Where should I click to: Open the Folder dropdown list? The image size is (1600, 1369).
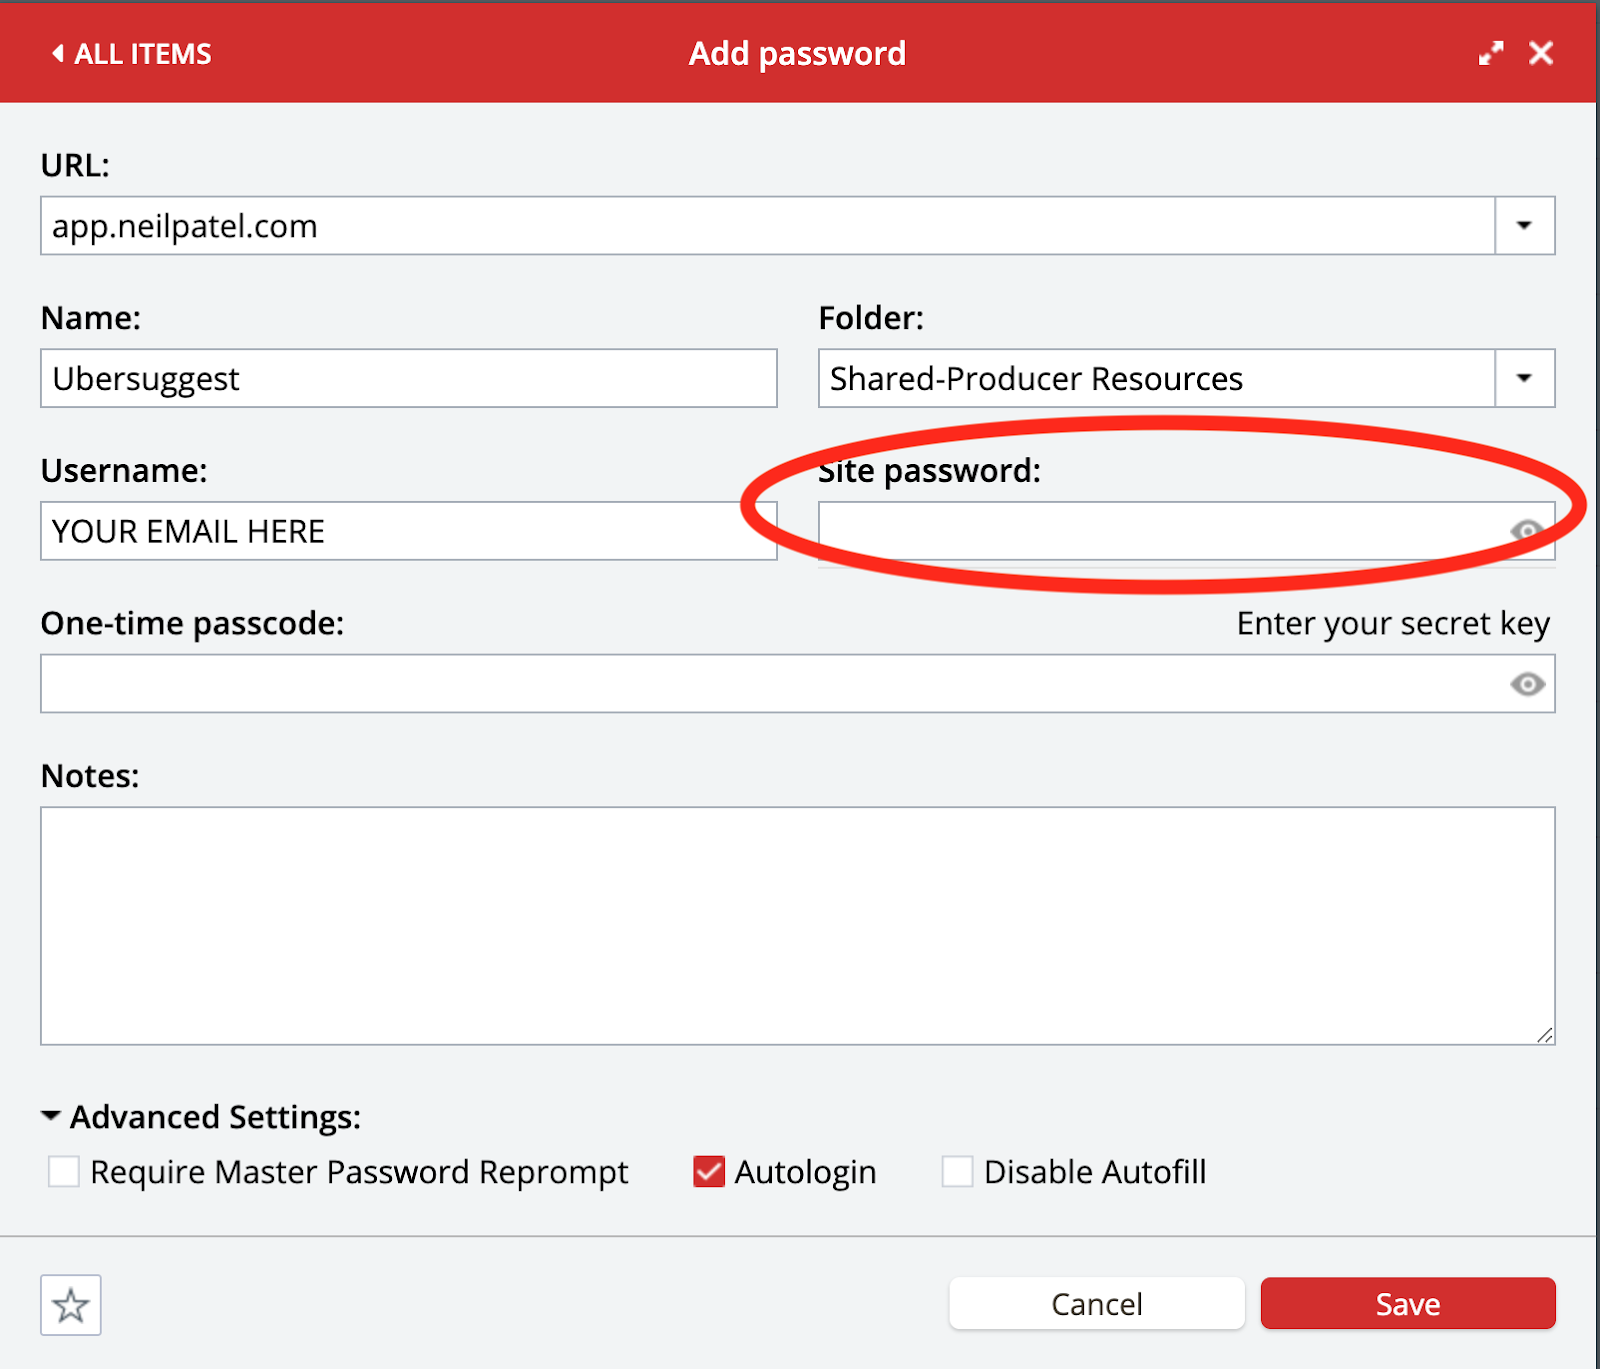pos(1524,378)
